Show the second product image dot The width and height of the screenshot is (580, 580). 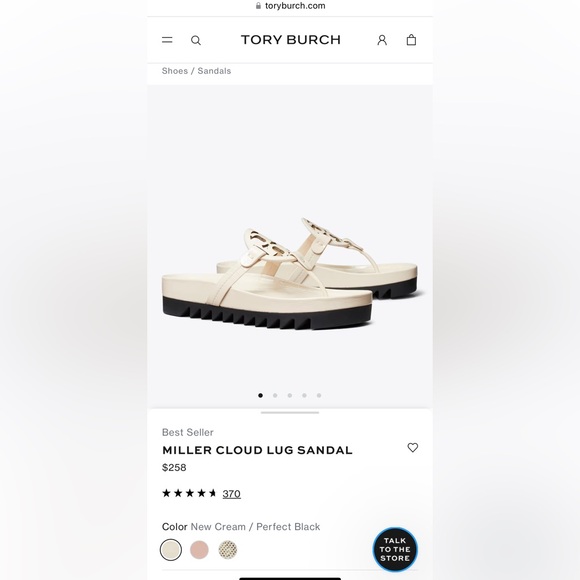pyautogui.click(x=275, y=395)
